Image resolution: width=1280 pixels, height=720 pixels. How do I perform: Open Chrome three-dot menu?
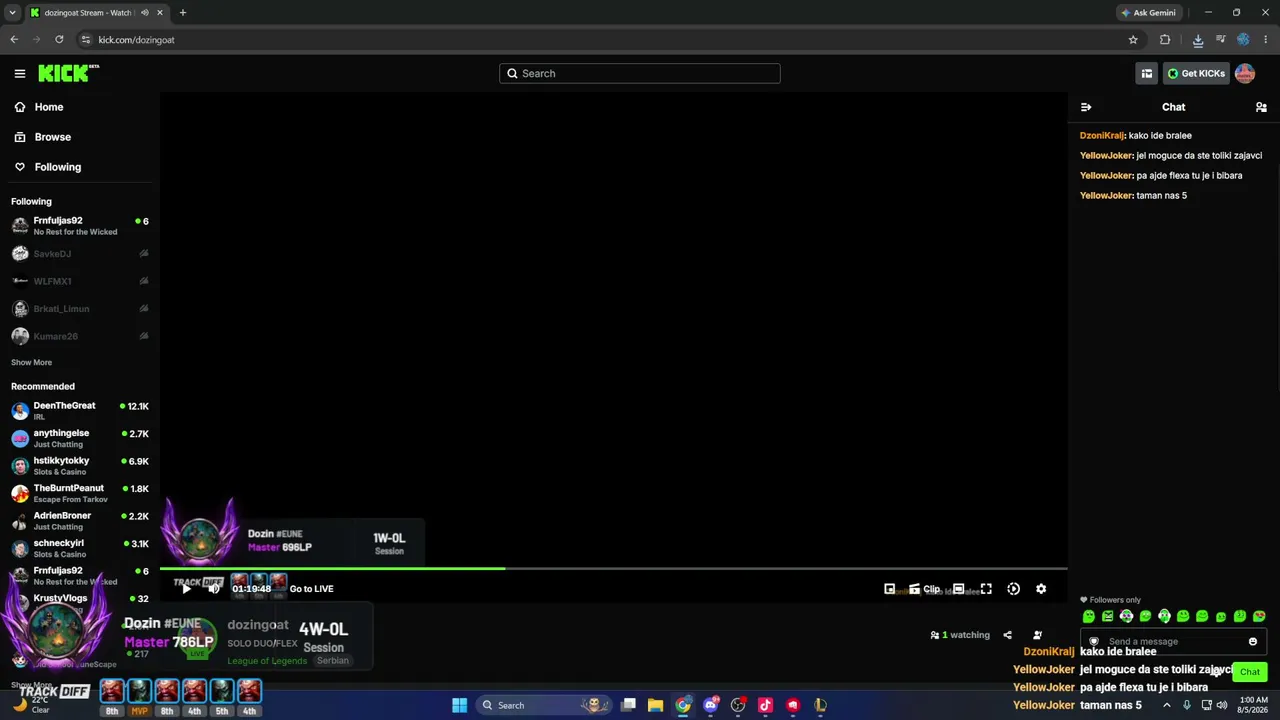pyautogui.click(x=1266, y=40)
